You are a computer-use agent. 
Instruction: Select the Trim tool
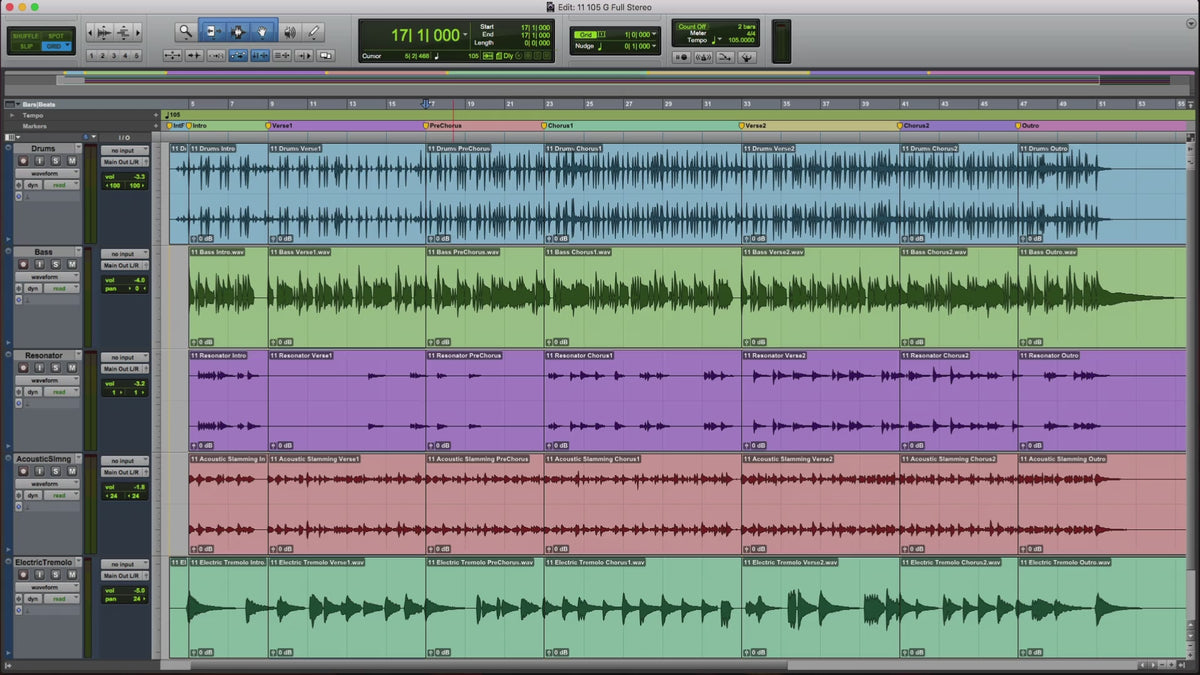pos(212,32)
